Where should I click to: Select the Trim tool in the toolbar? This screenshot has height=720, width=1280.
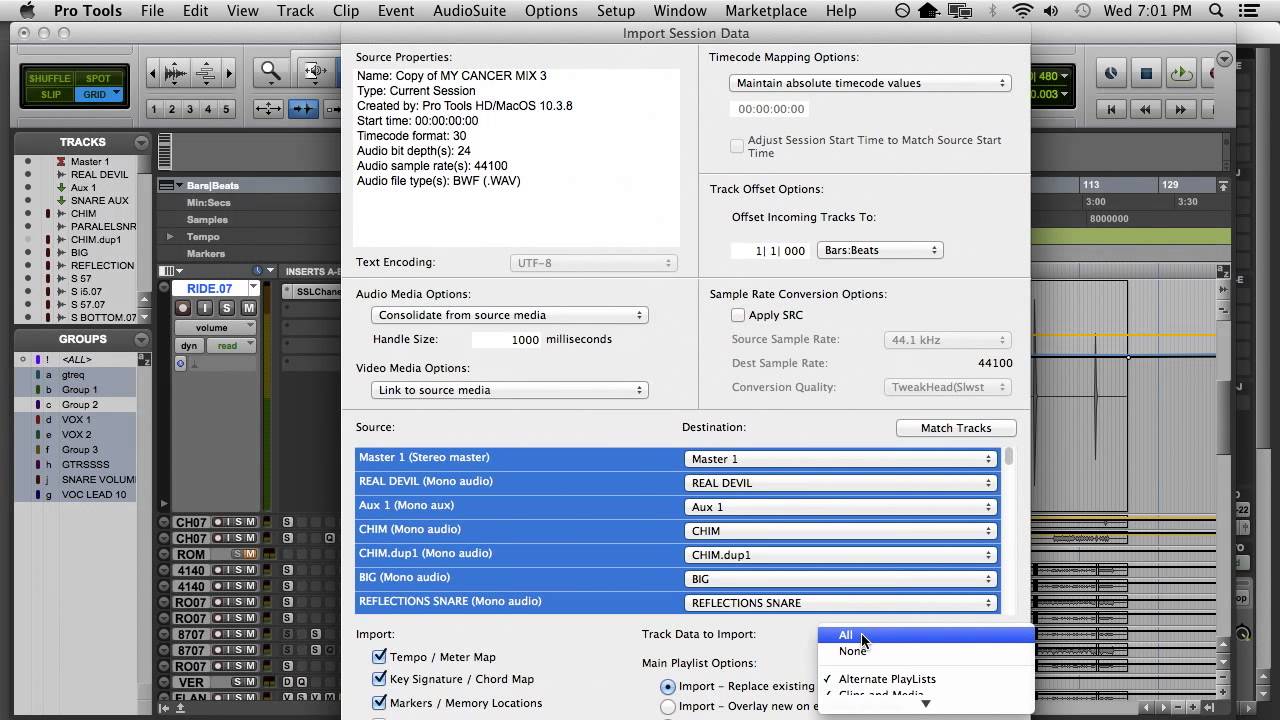click(314, 71)
